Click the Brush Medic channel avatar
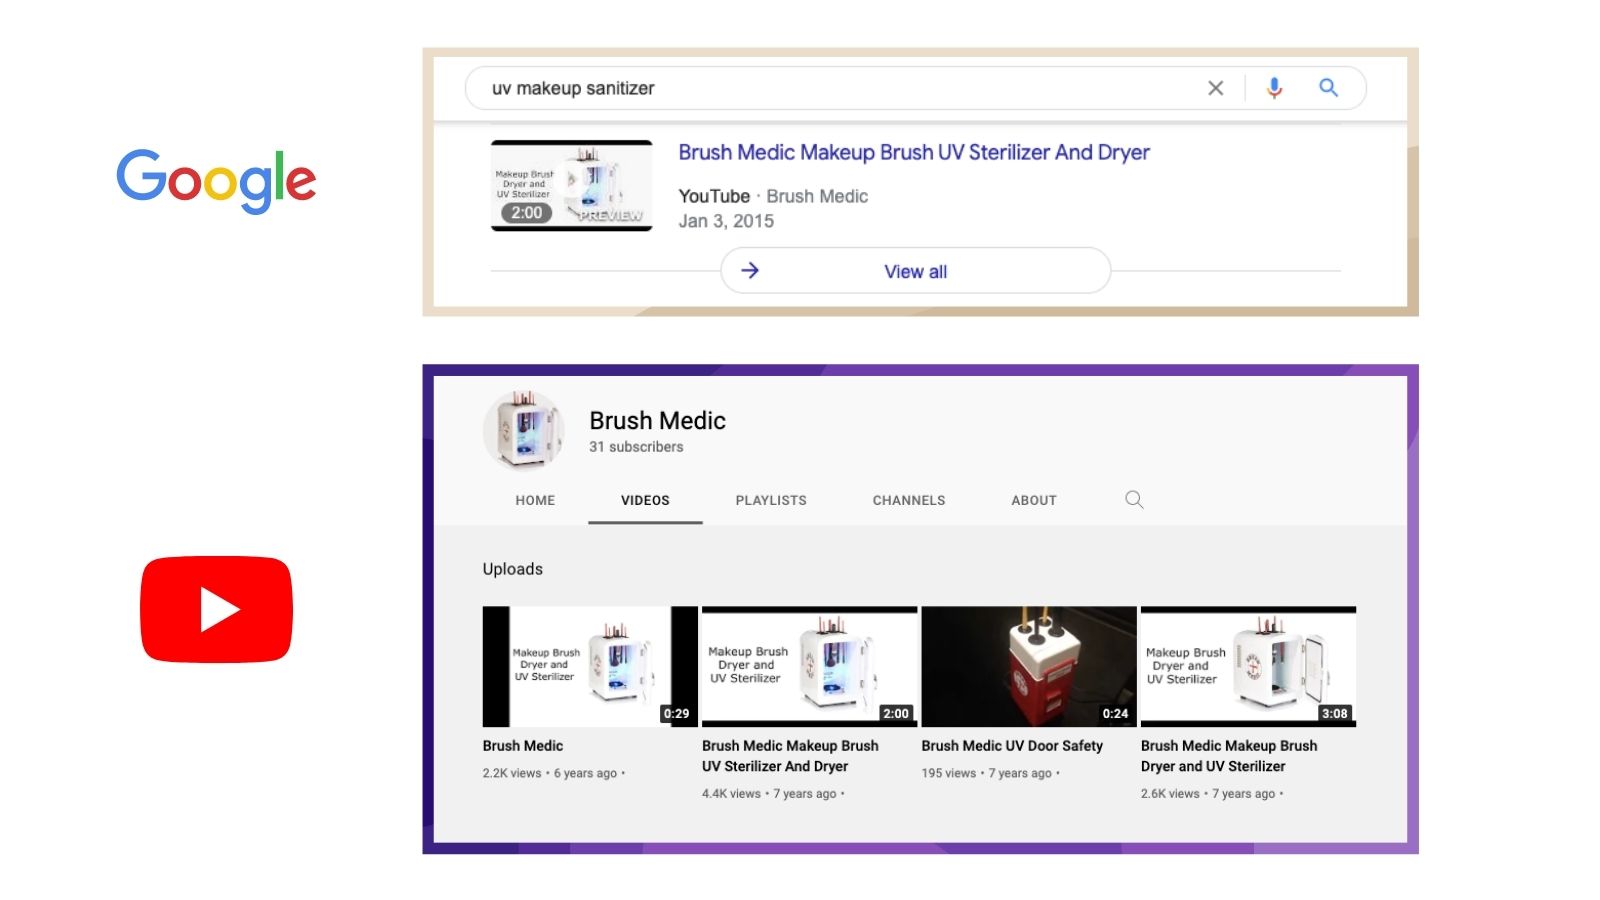1600x900 pixels. 523,430
